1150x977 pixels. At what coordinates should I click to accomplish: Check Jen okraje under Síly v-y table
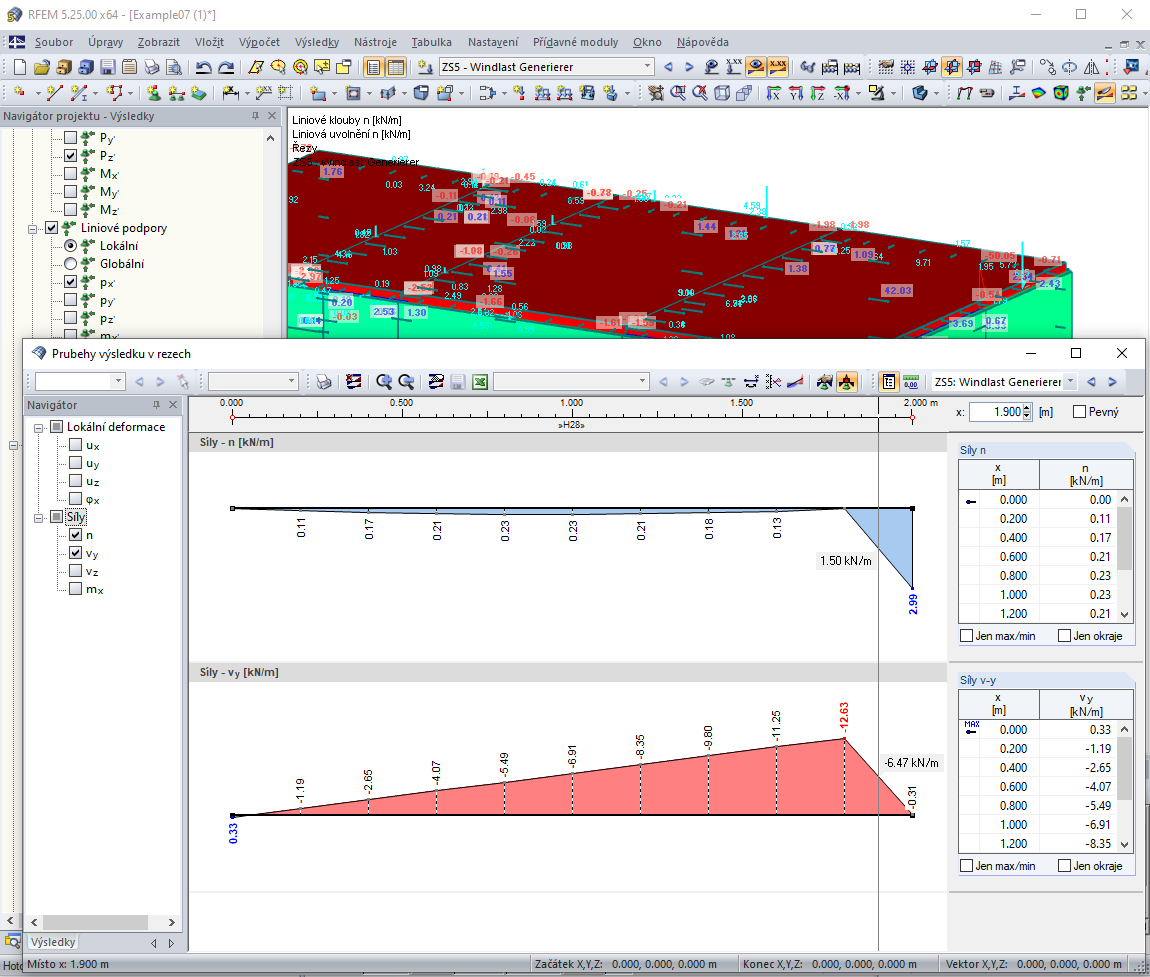1065,866
